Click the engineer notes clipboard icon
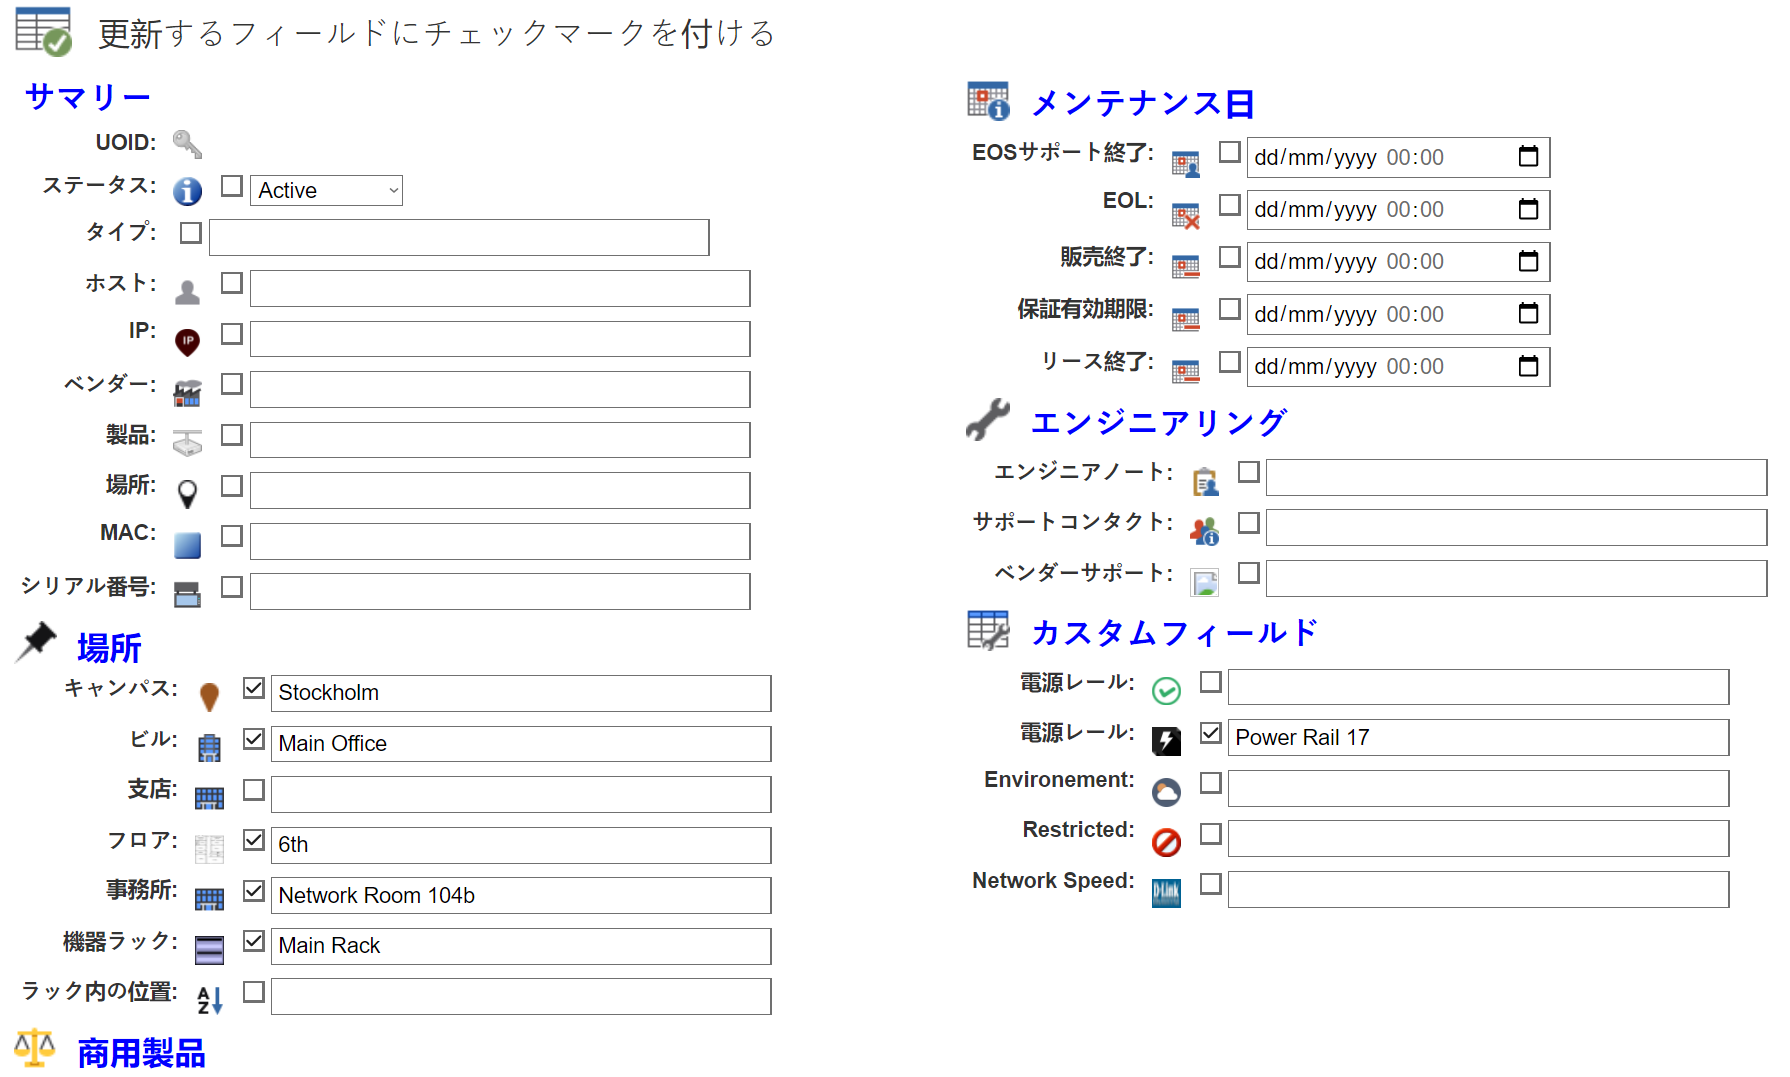 [x=1205, y=482]
